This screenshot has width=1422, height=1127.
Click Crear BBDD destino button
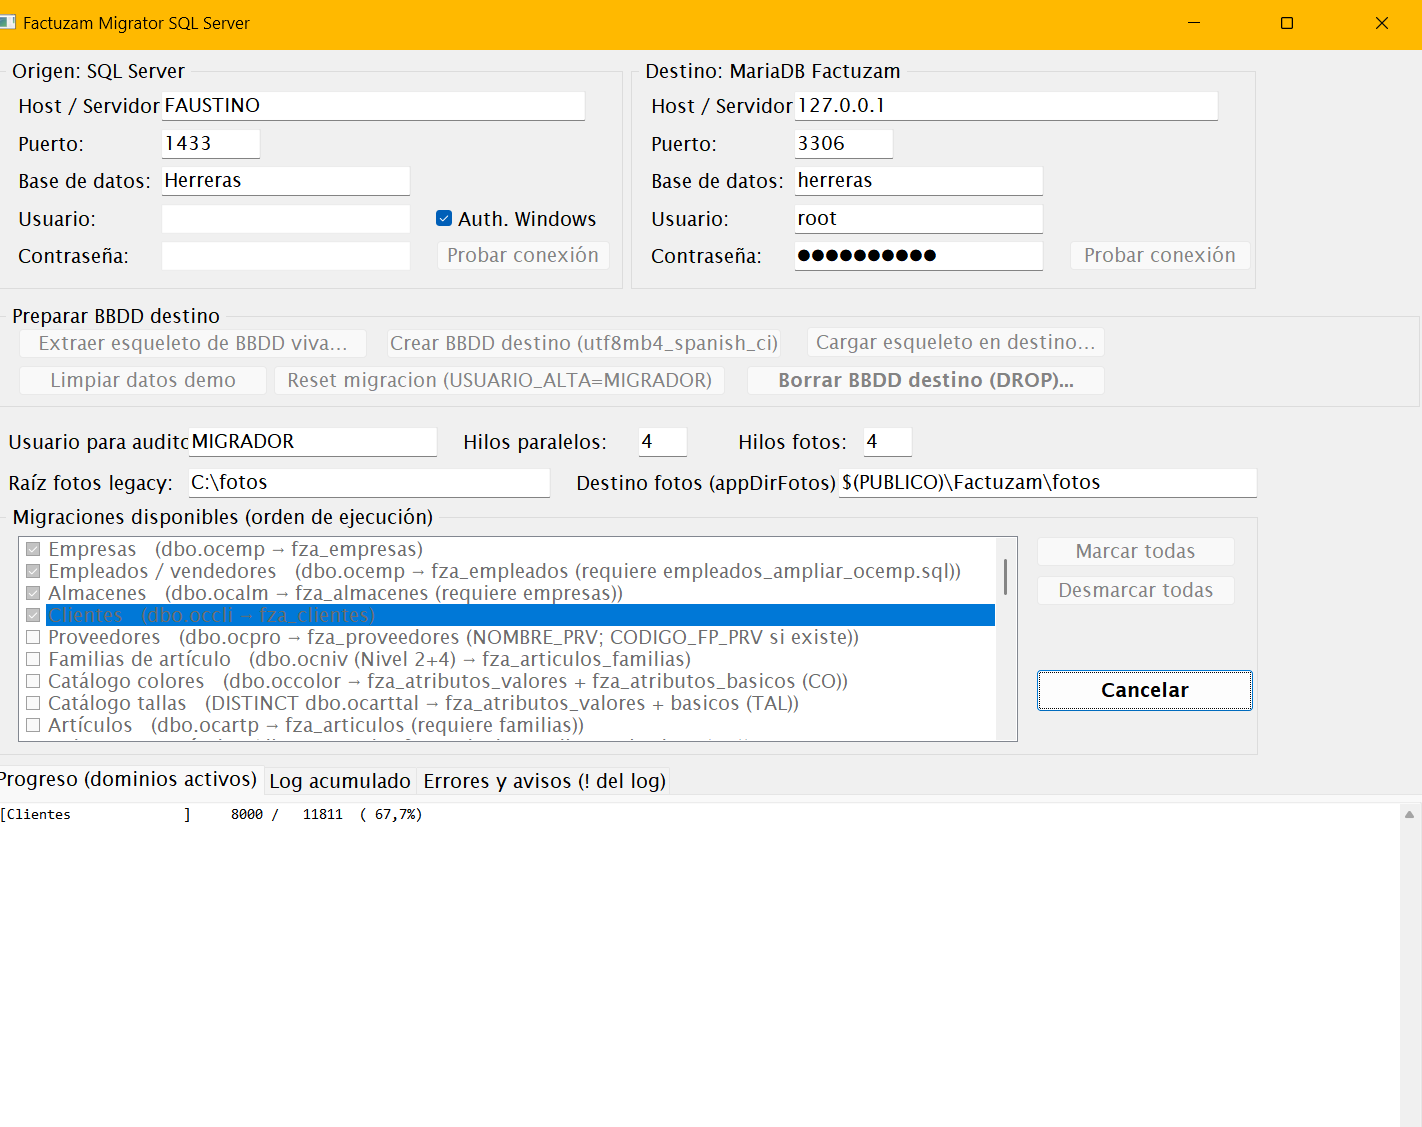click(584, 343)
